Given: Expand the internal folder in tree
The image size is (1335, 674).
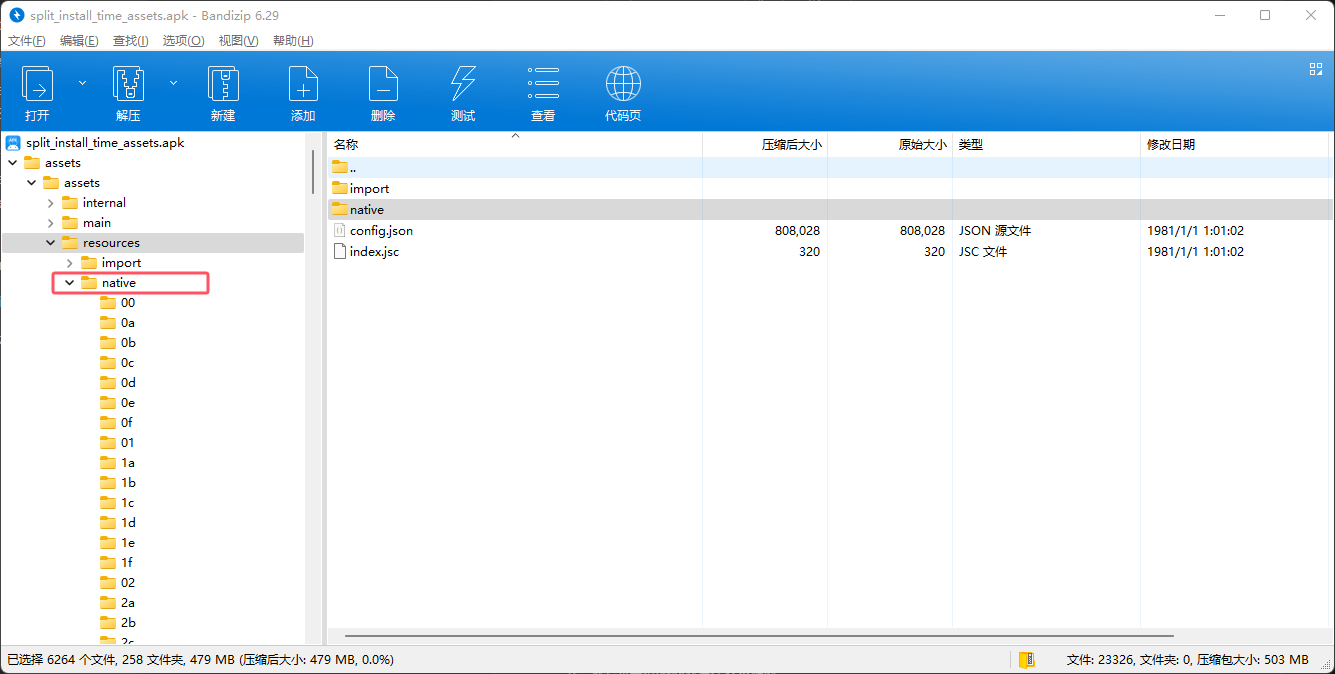Looking at the screenshot, I should (50, 203).
